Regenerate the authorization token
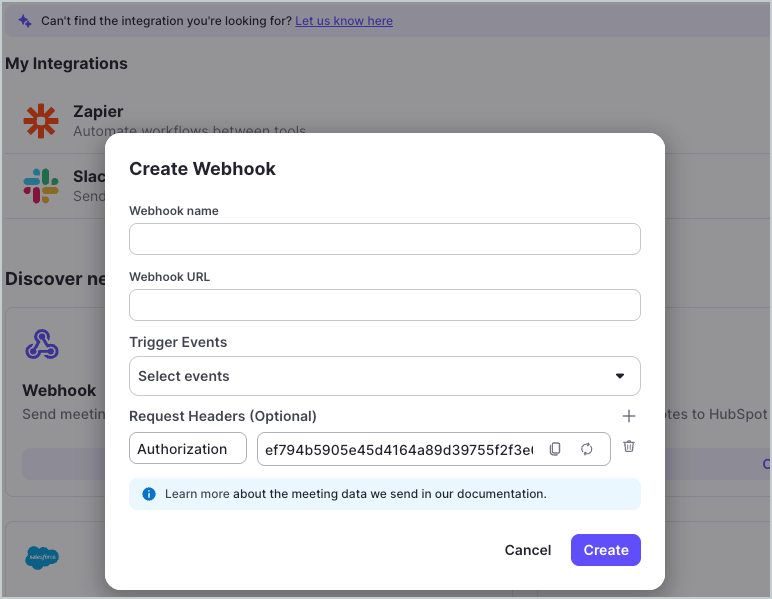The image size is (772, 599). (x=587, y=449)
